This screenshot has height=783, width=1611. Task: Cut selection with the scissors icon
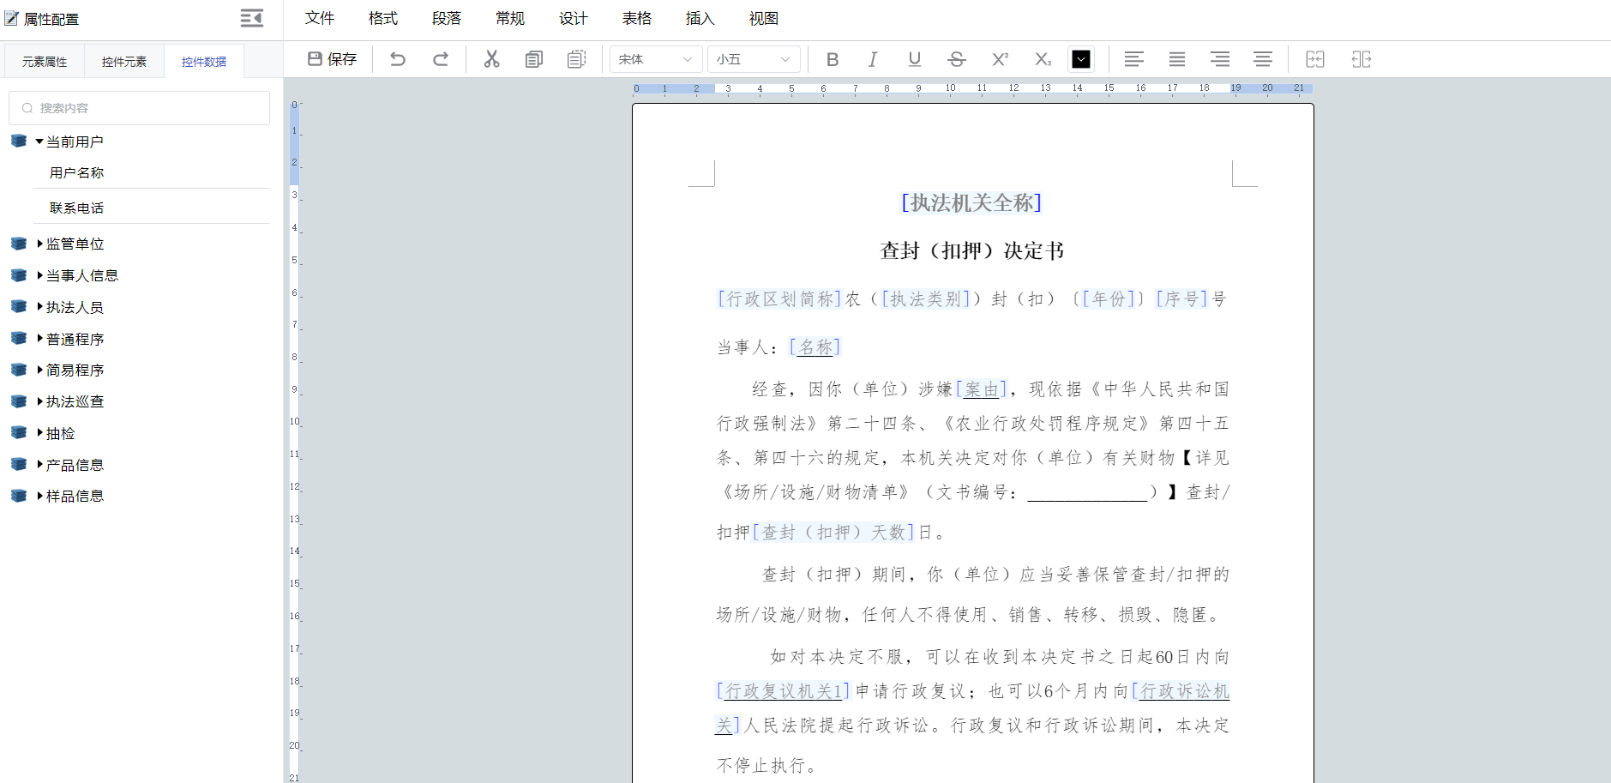coord(491,59)
